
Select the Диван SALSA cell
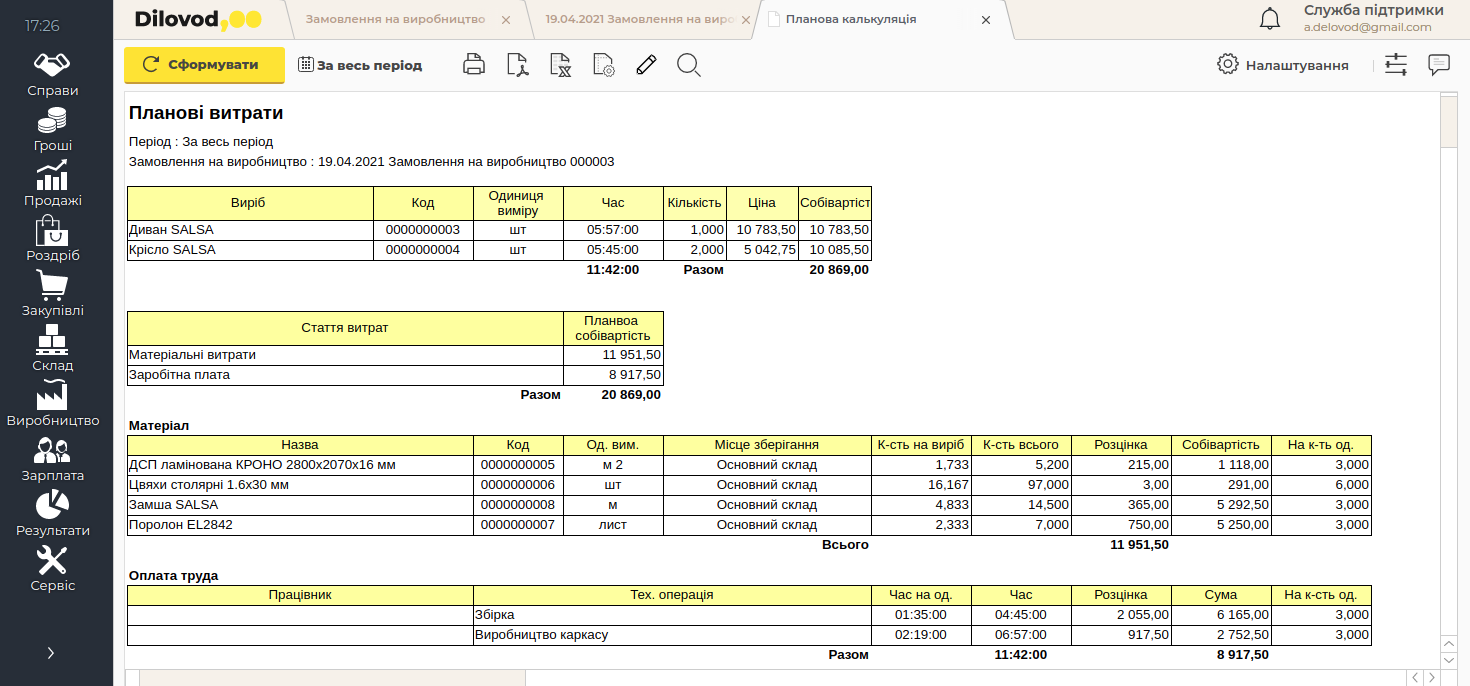click(x=250, y=230)
